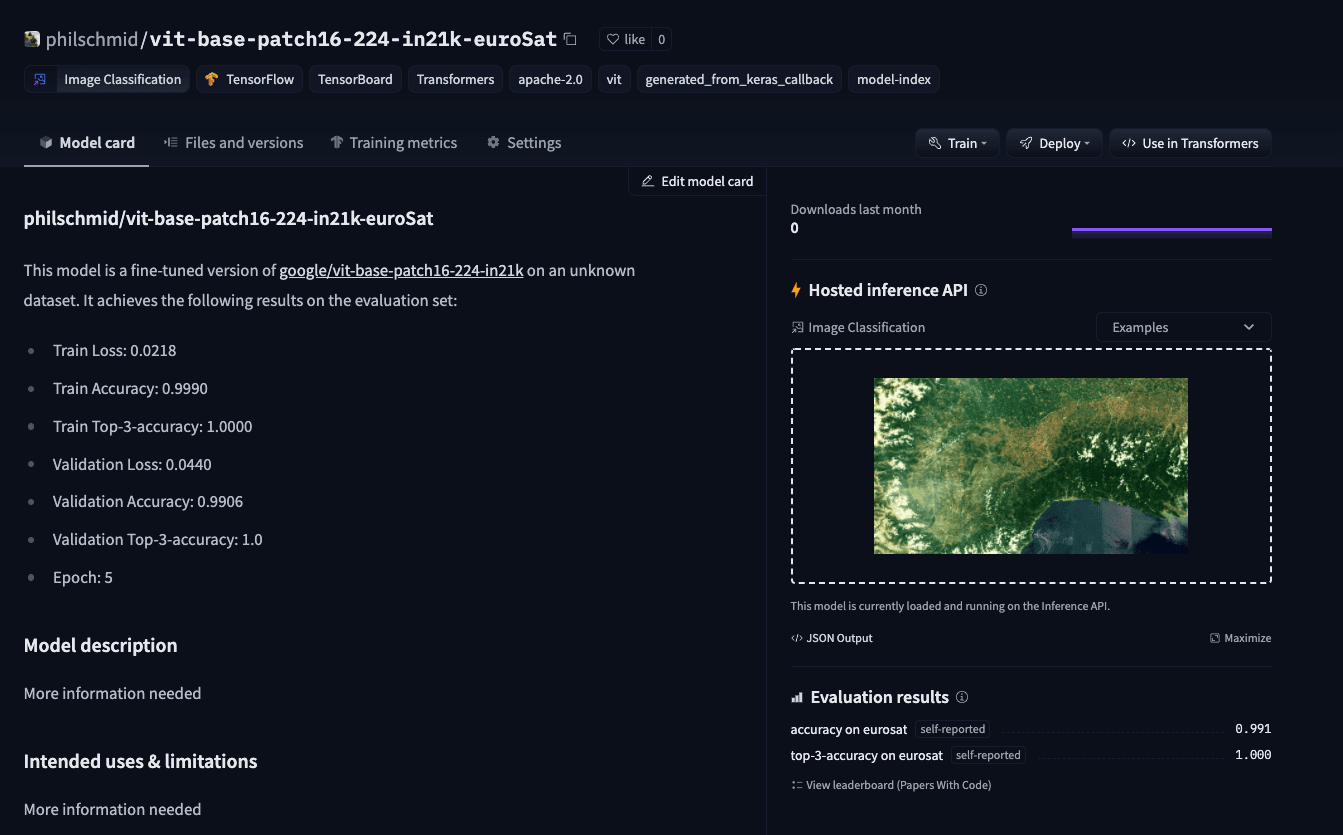Click the 'Model description' heading
This screenshot has height=835, width=1343.
pos(101,645)
